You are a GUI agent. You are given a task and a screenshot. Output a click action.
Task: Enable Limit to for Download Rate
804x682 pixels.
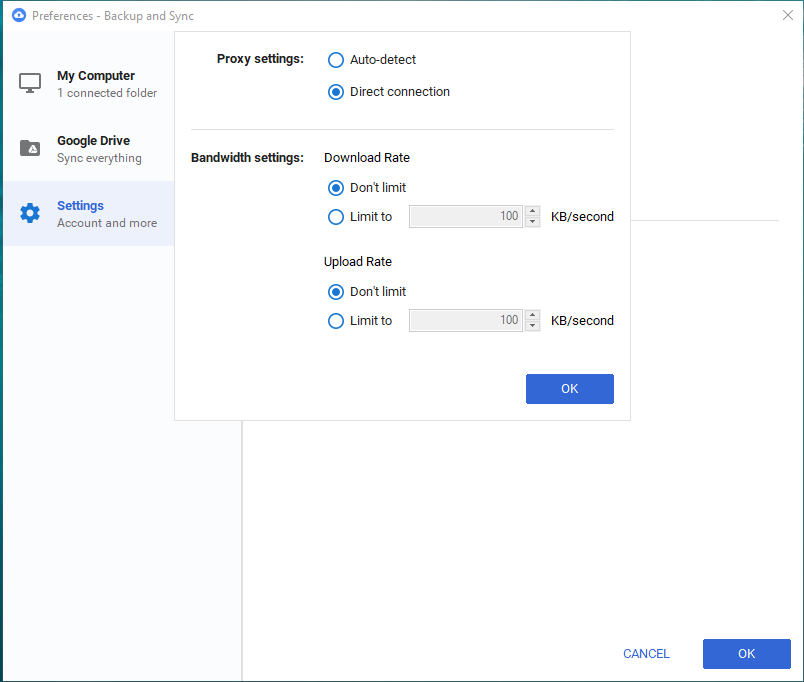tap(336, 217)
